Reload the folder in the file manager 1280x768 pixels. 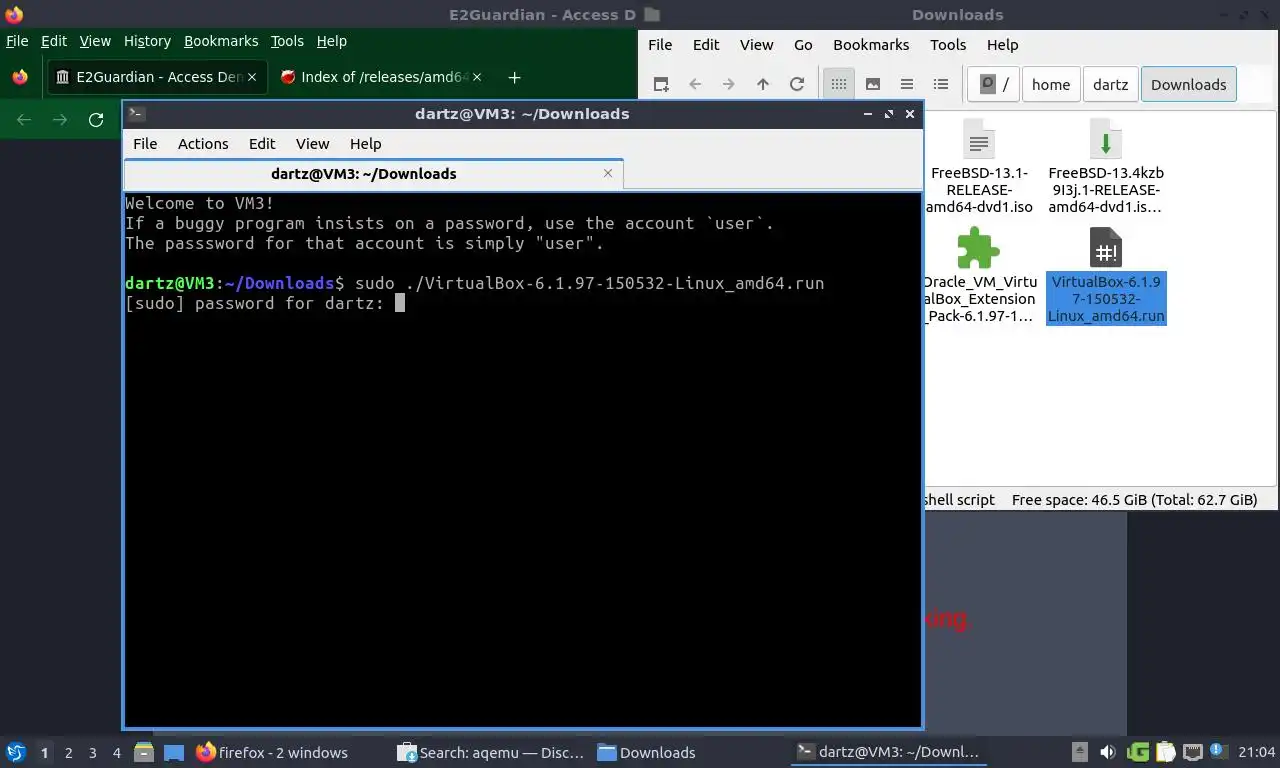point(797,85)
